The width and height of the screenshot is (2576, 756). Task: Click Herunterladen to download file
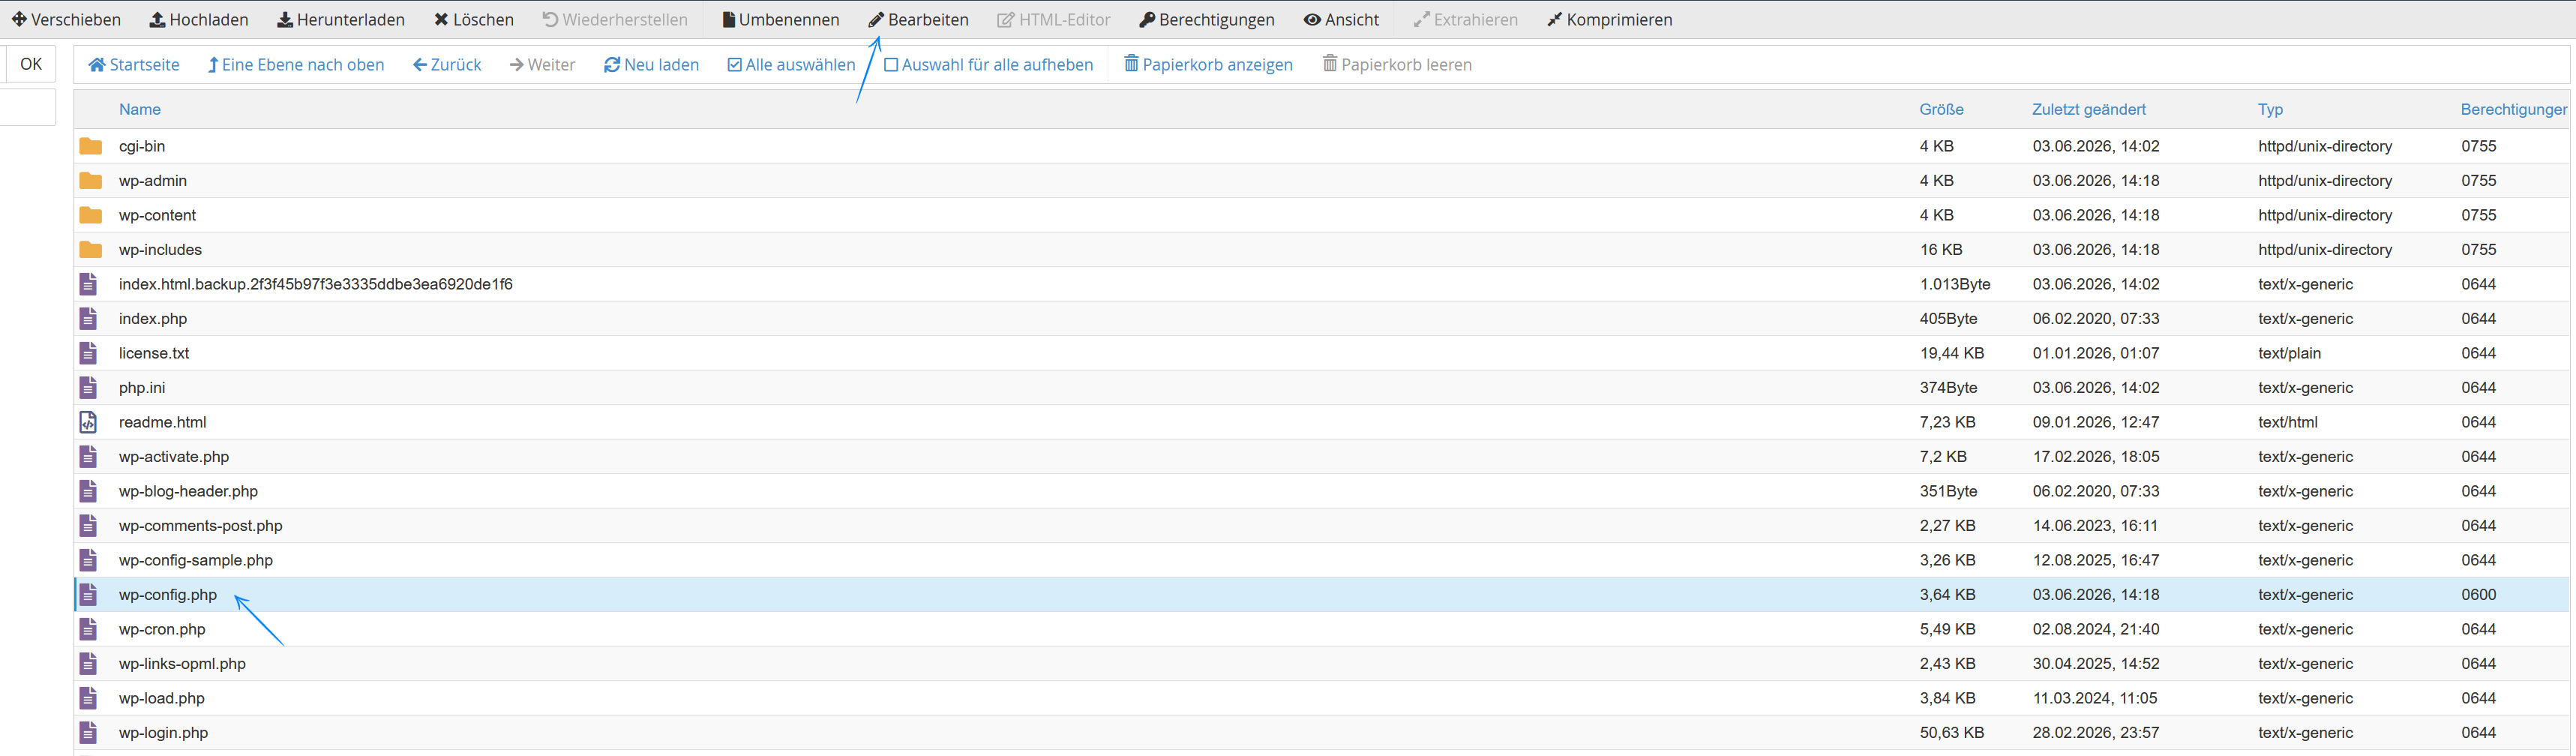tap(341, 20)
